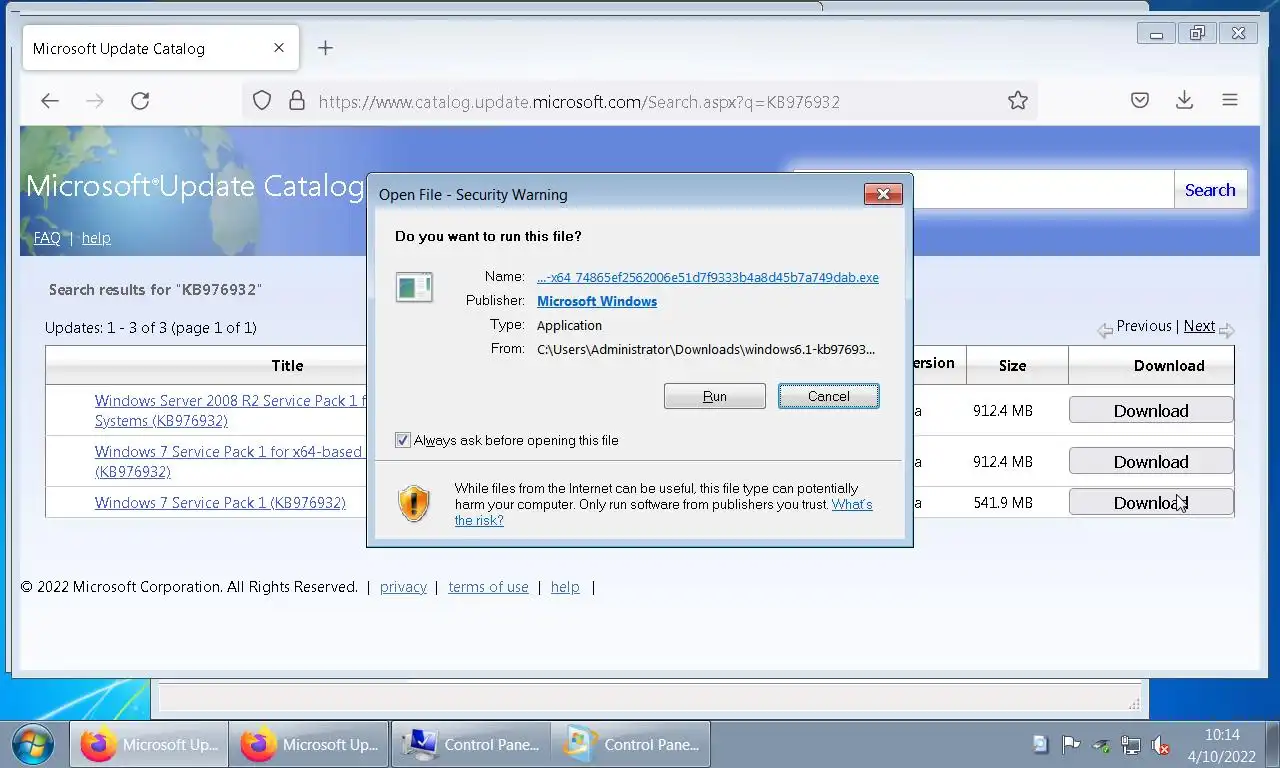Uncheck Always ask before opening this file

tap(403, 440)
